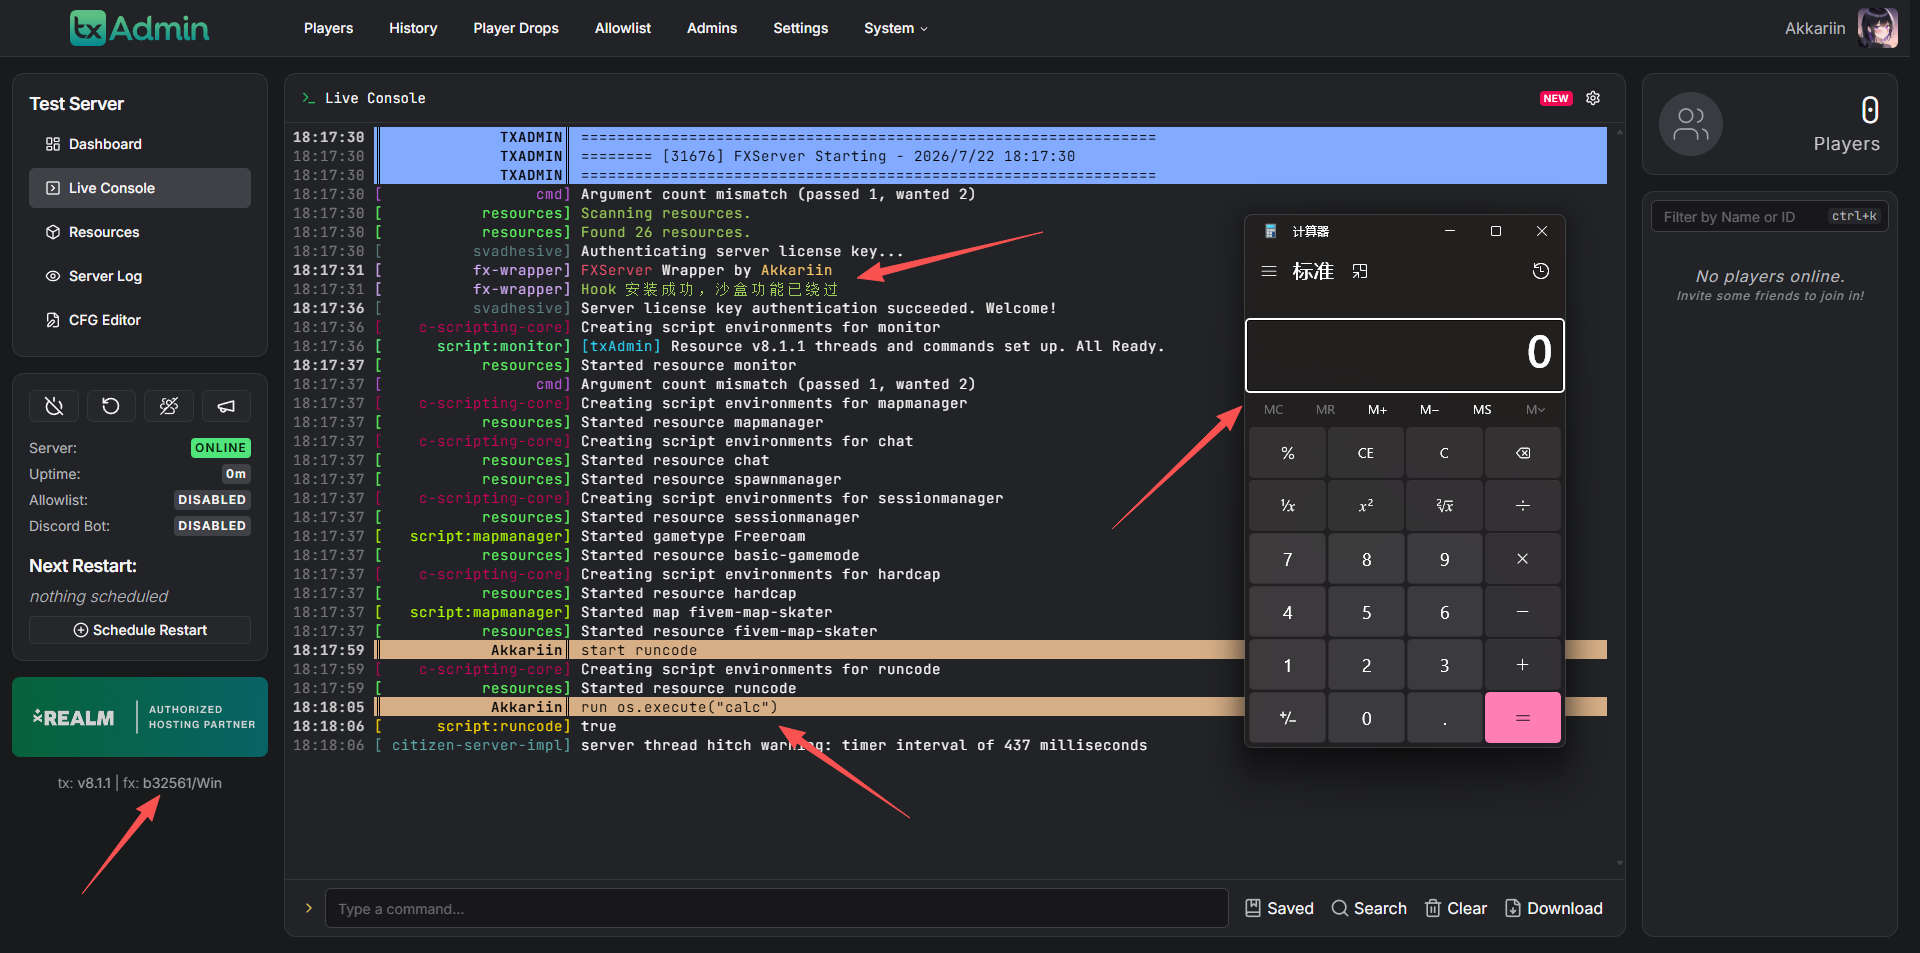Click calculator M- memory button

point(1429,410)
